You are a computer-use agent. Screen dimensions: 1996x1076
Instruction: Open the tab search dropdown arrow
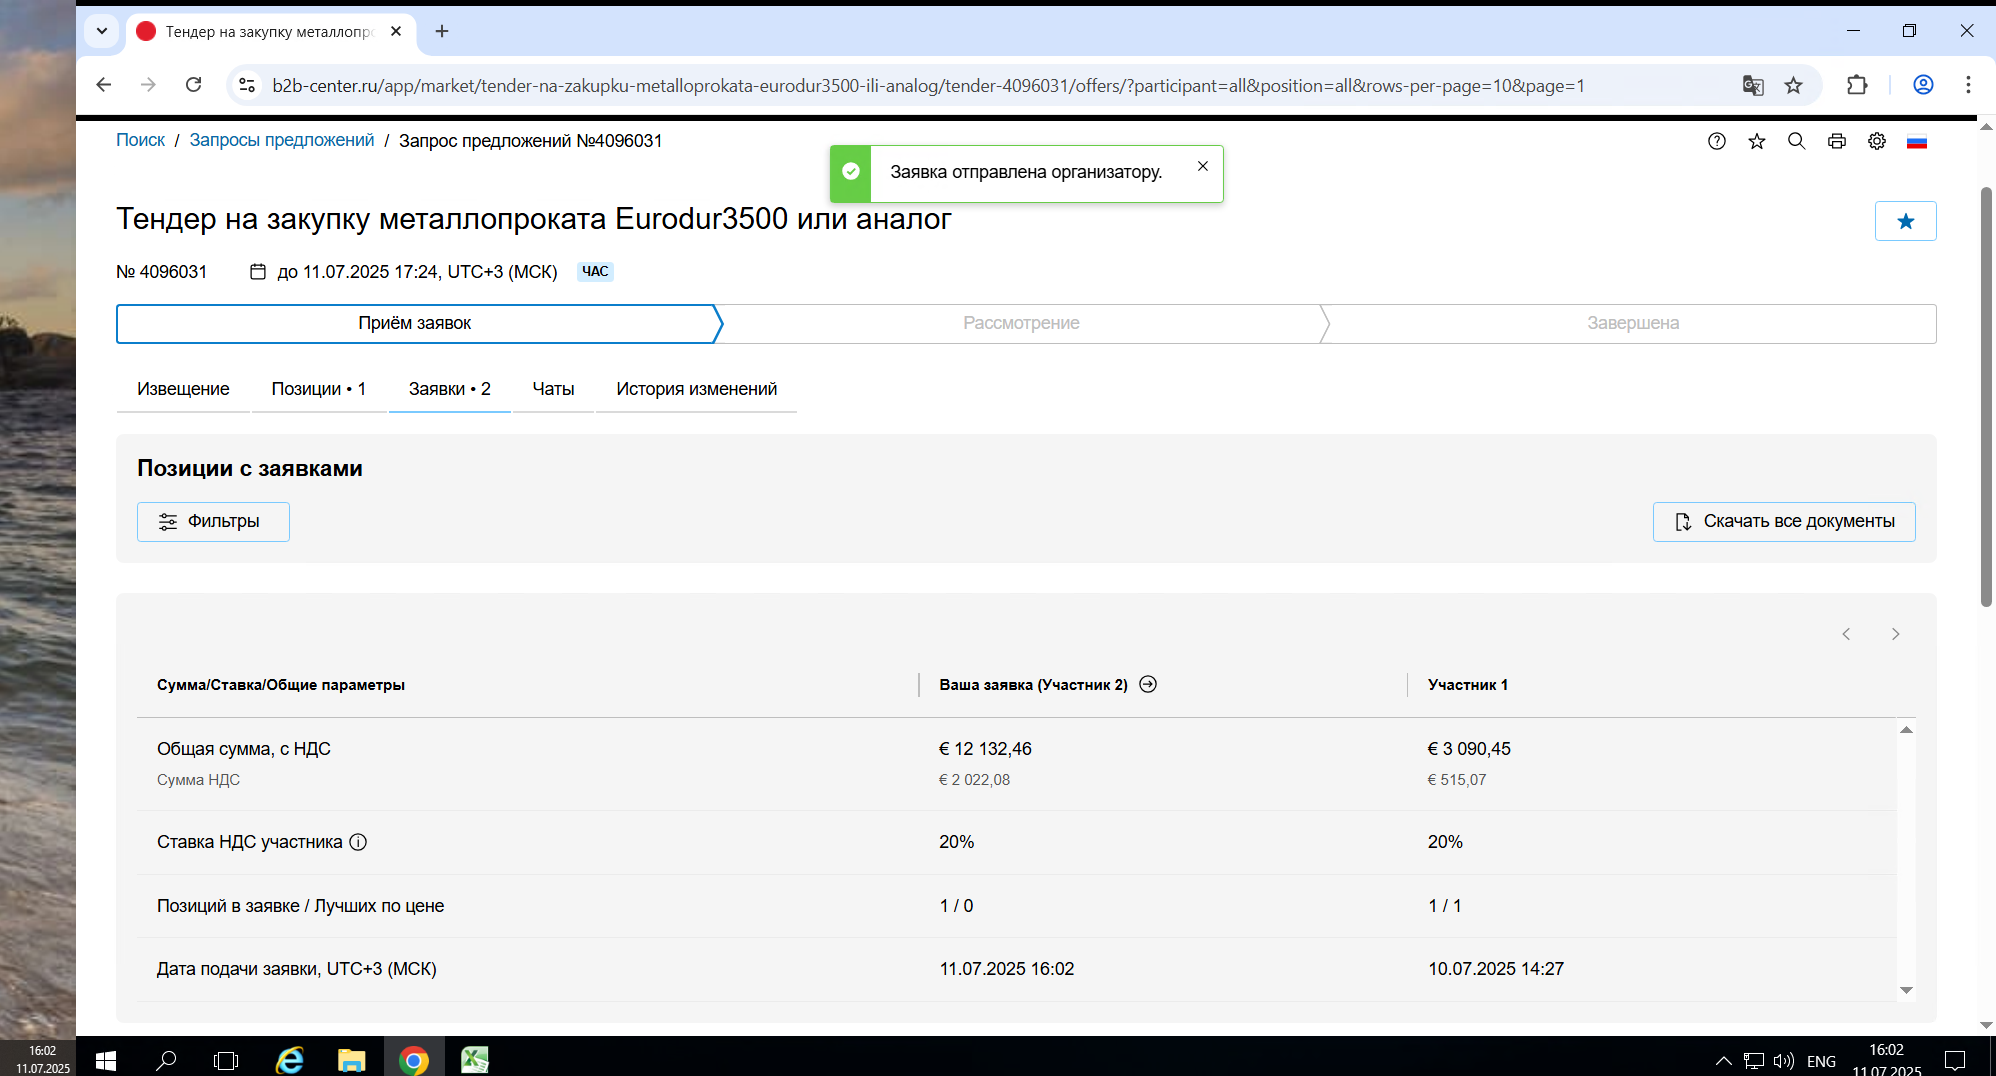(x=102, y=31)
